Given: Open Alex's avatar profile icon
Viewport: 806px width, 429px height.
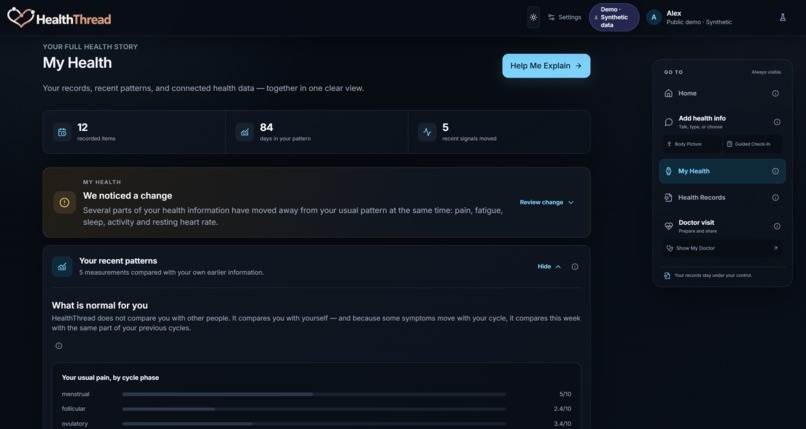Looking at the screenshot, I should (654, 17).
